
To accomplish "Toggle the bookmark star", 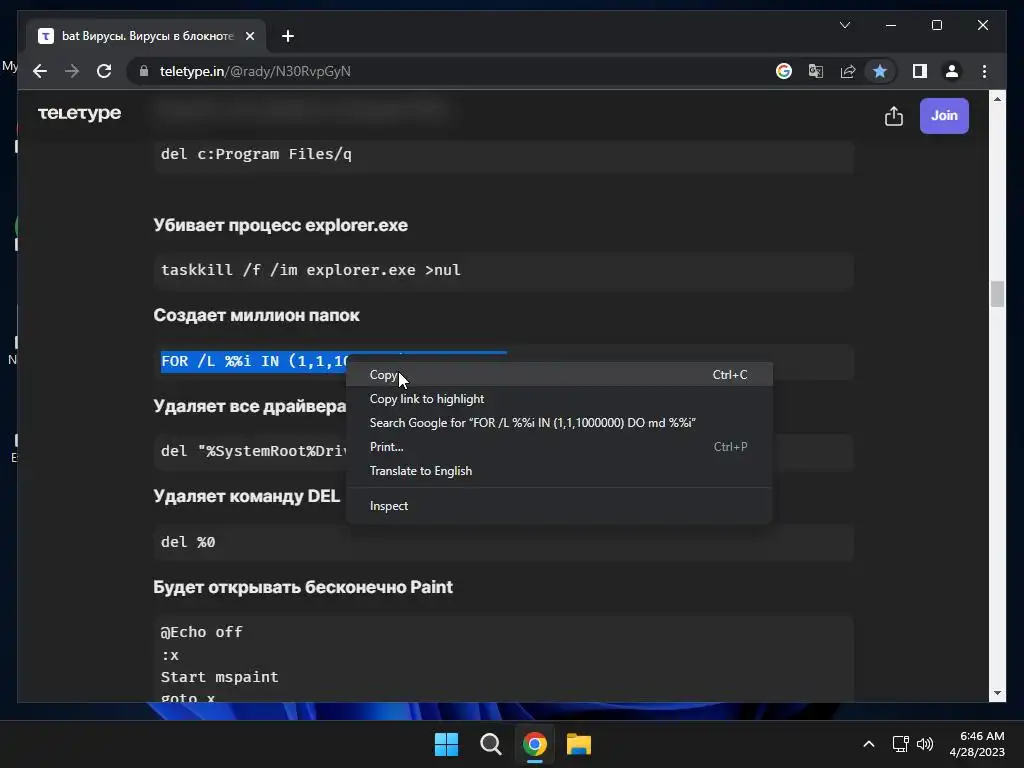I will 880,71.
